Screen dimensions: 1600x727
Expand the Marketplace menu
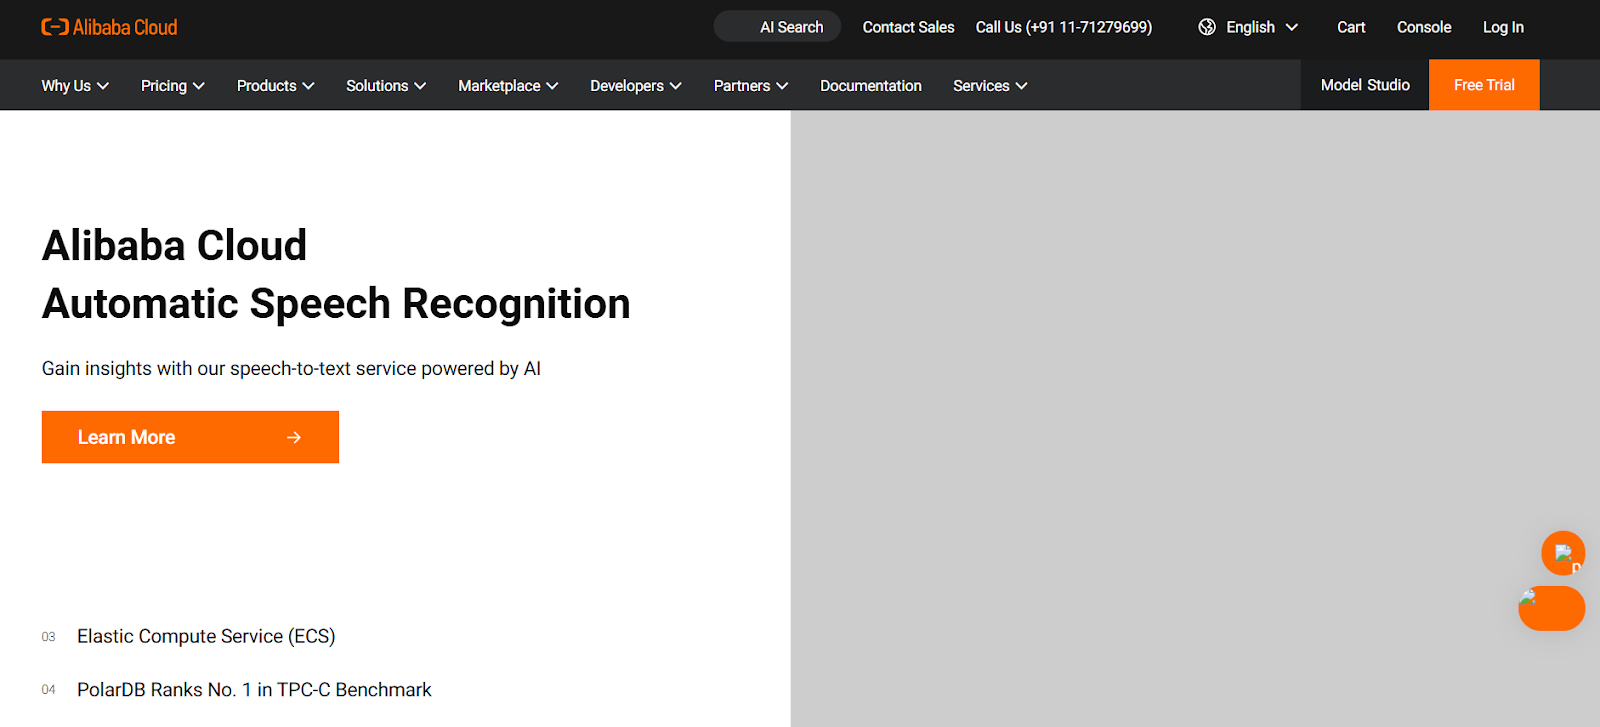[x=508, y=86]
